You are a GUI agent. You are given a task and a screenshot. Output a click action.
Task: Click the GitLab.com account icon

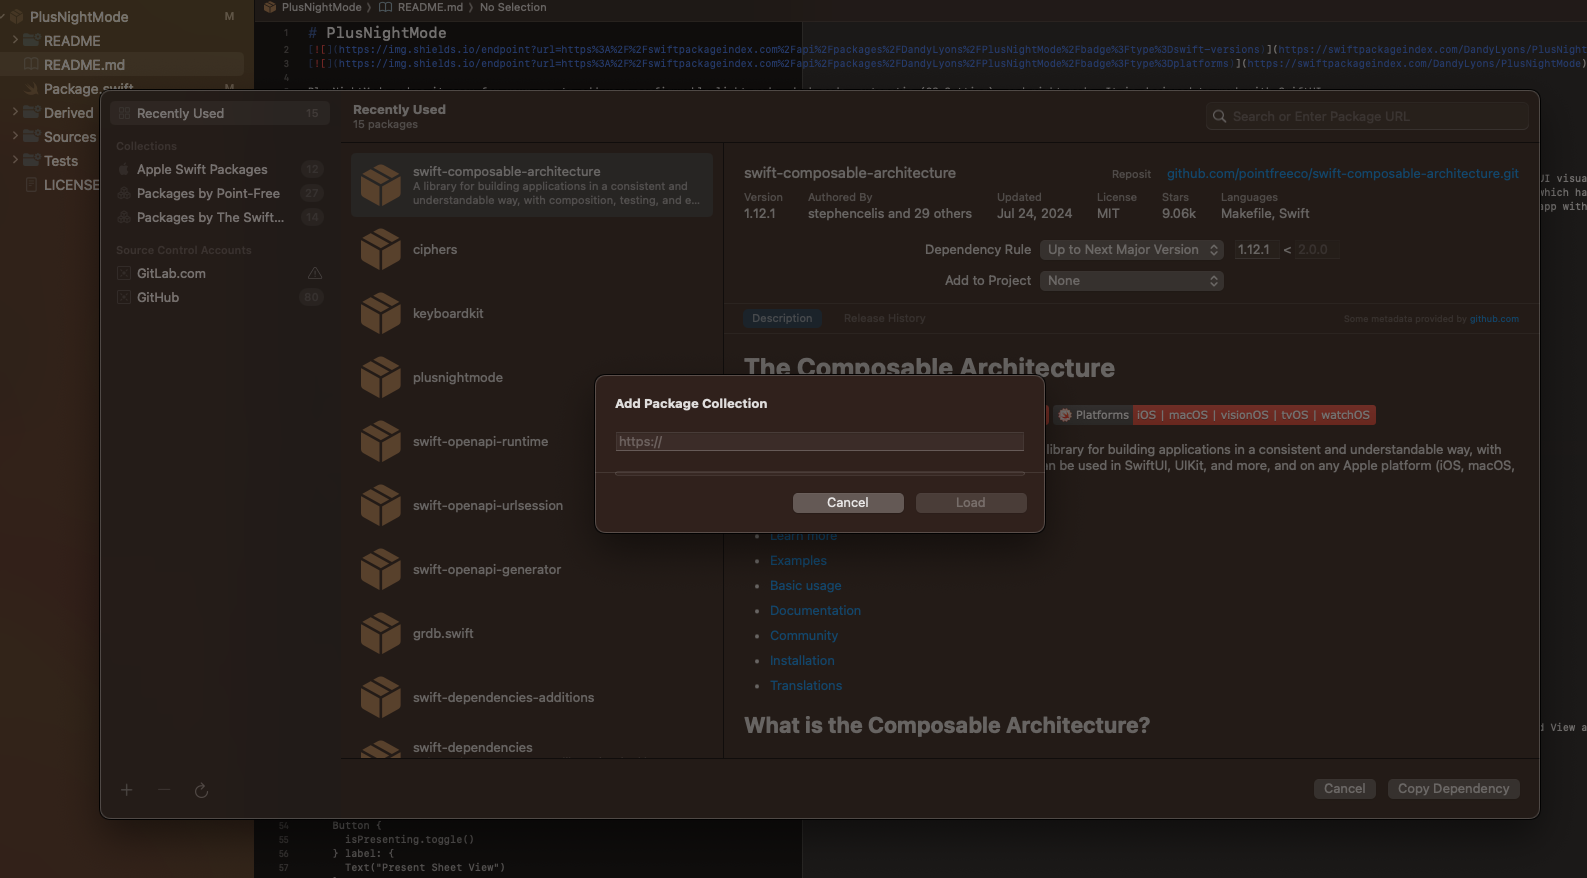coord(124,273)
